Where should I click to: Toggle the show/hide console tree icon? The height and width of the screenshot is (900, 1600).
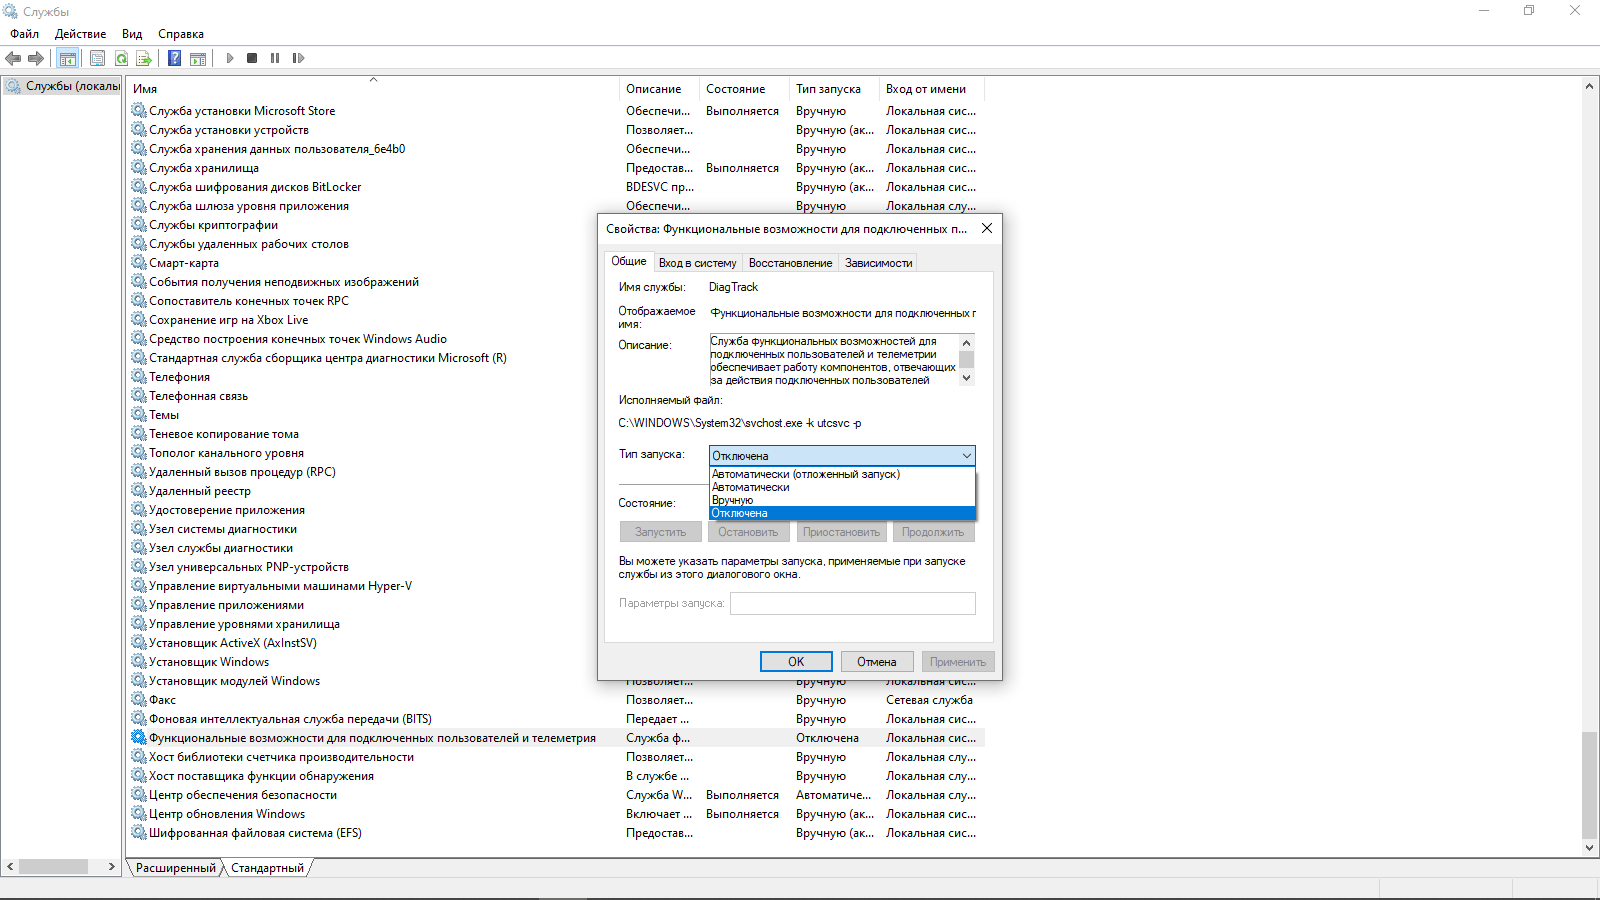(67, 58)
